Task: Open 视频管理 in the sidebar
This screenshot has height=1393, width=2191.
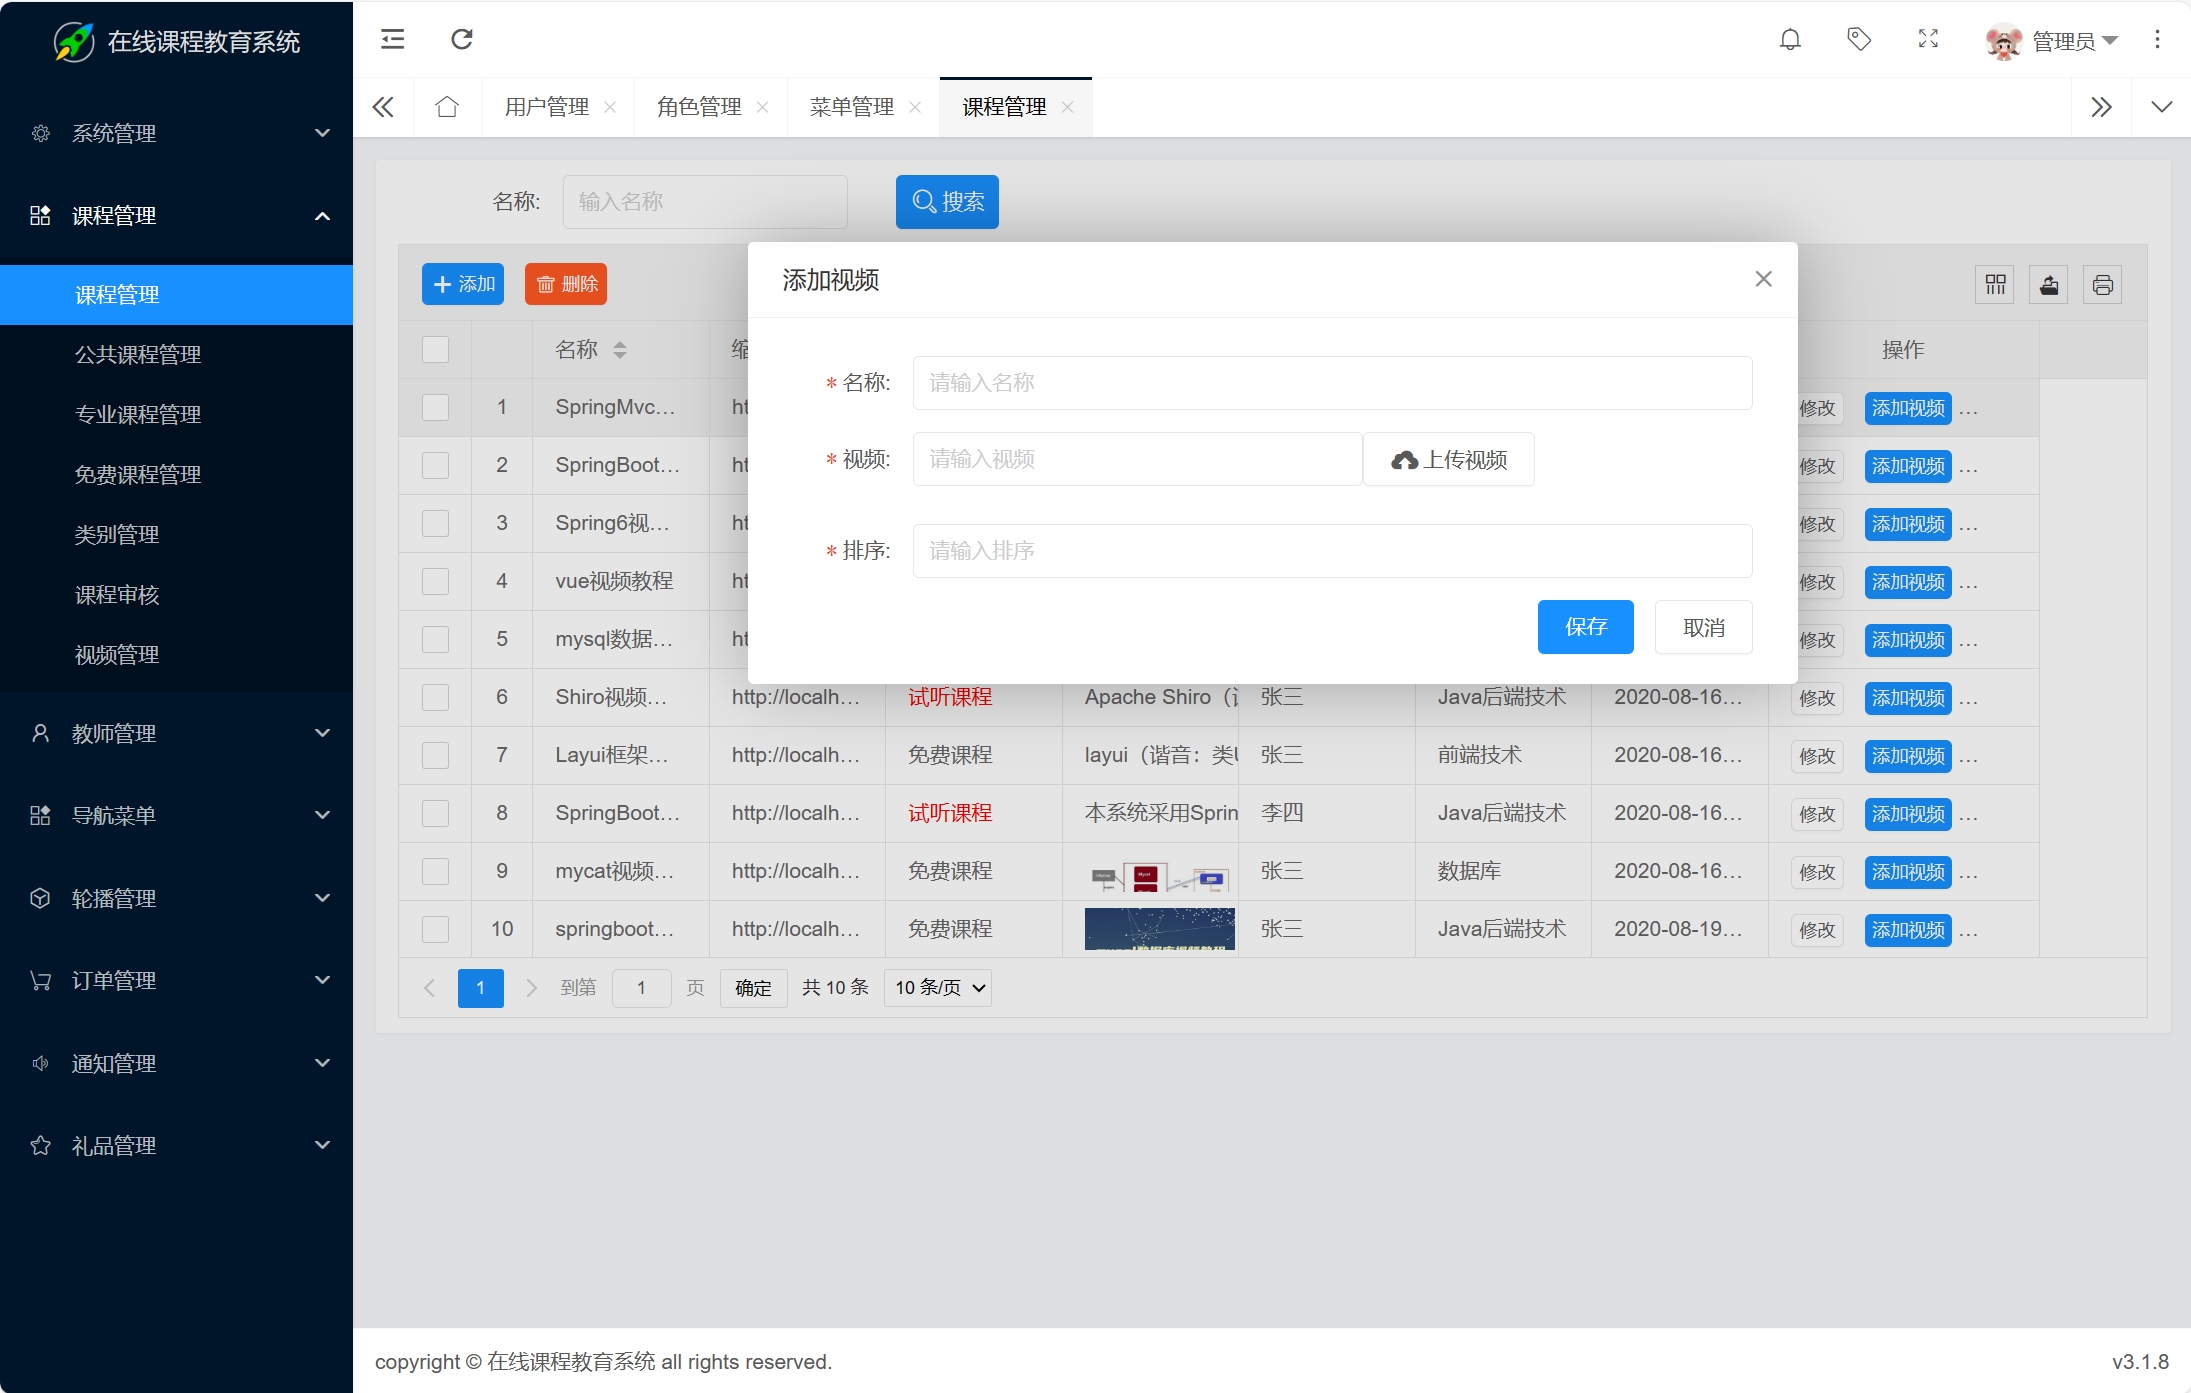Action: (117, 655)
